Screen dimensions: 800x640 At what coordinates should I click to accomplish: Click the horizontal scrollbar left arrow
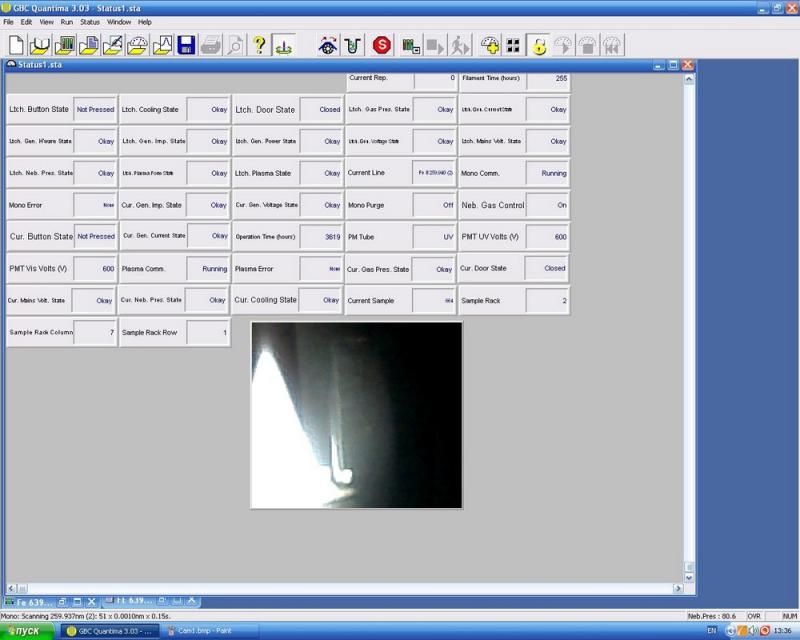point(11,588)
